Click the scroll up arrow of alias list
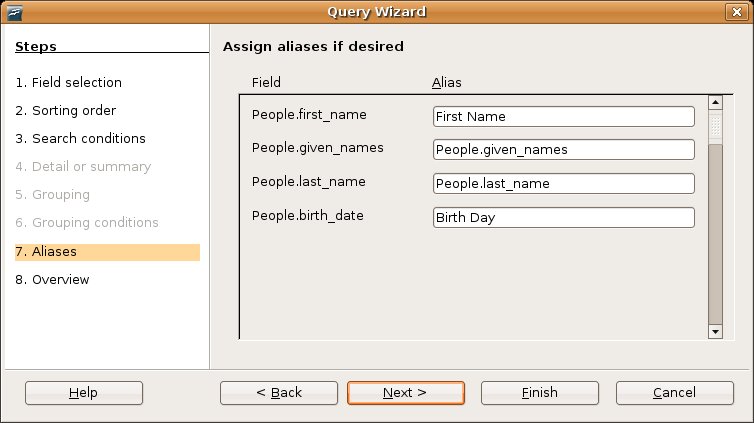 [715, 102]
